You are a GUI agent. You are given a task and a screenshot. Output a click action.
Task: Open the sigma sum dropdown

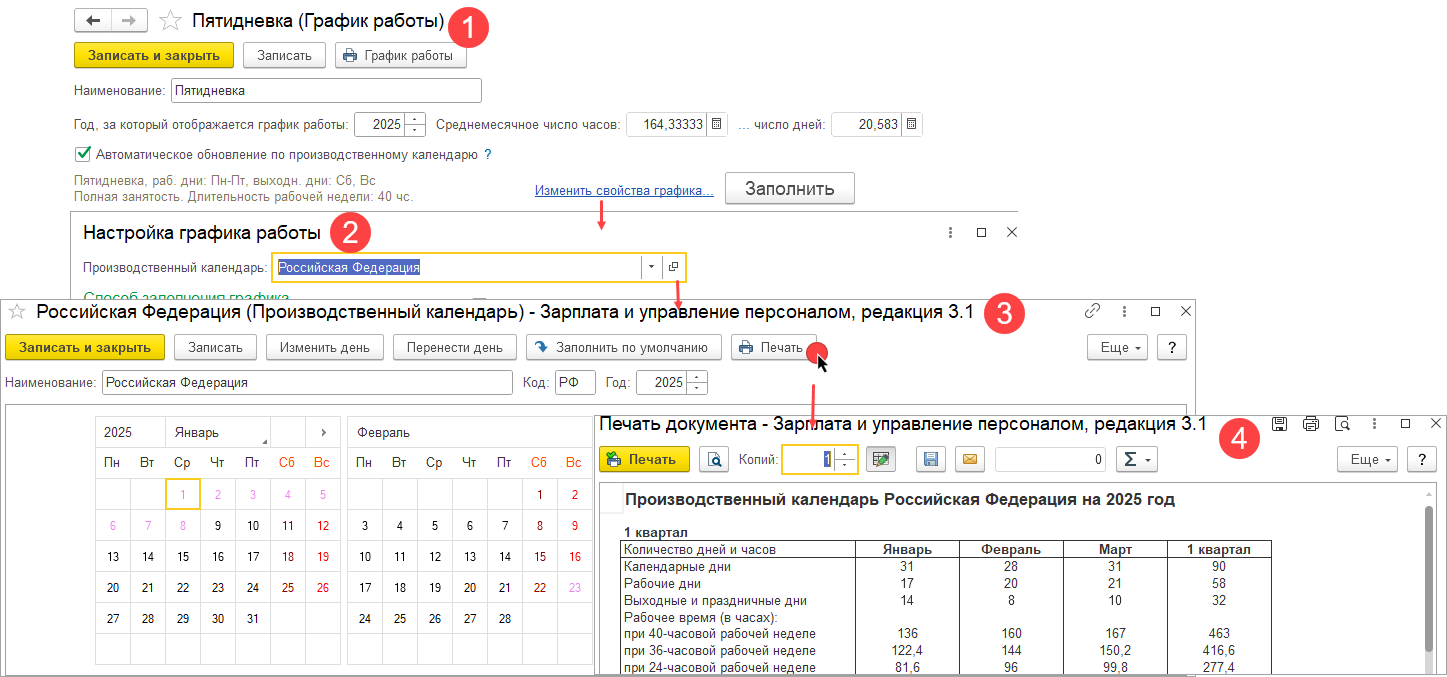(1135, 459)
